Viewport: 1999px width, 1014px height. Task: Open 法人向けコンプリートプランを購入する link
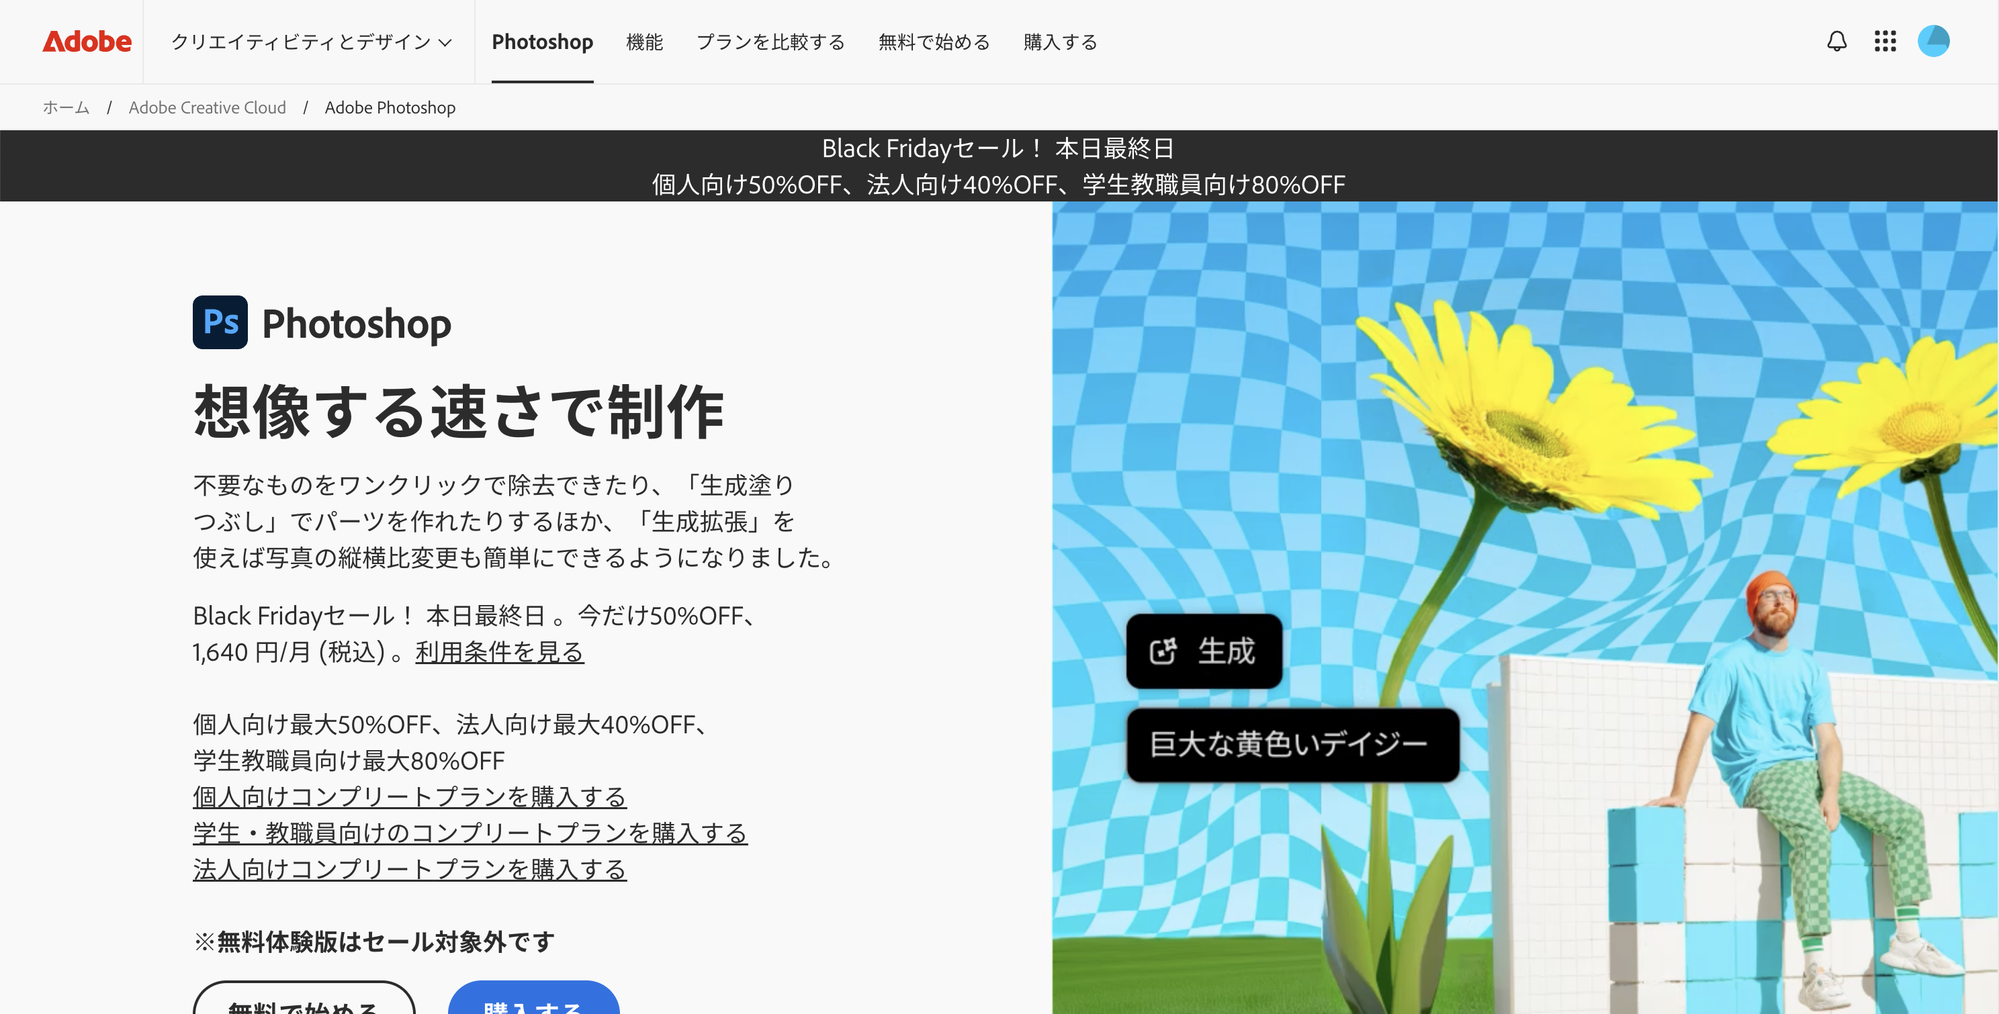tap(409, 869)
